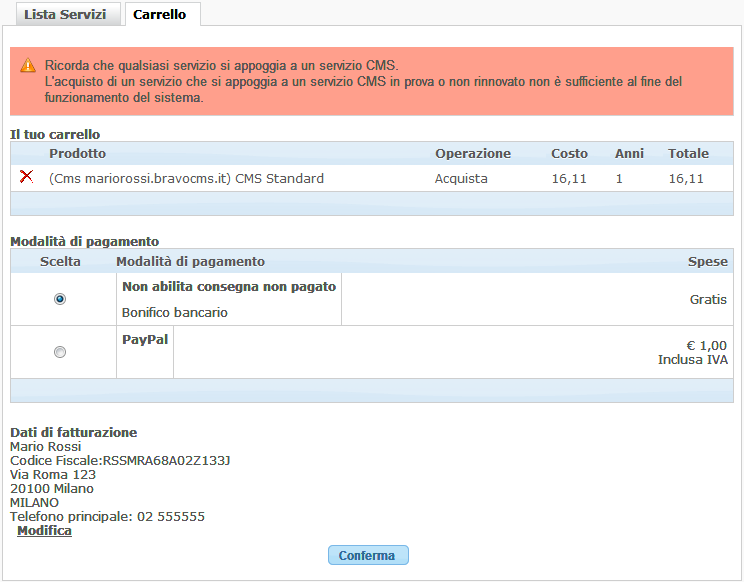Click the Totale column header
744x582 pixels.
click(x=688, y=154)
